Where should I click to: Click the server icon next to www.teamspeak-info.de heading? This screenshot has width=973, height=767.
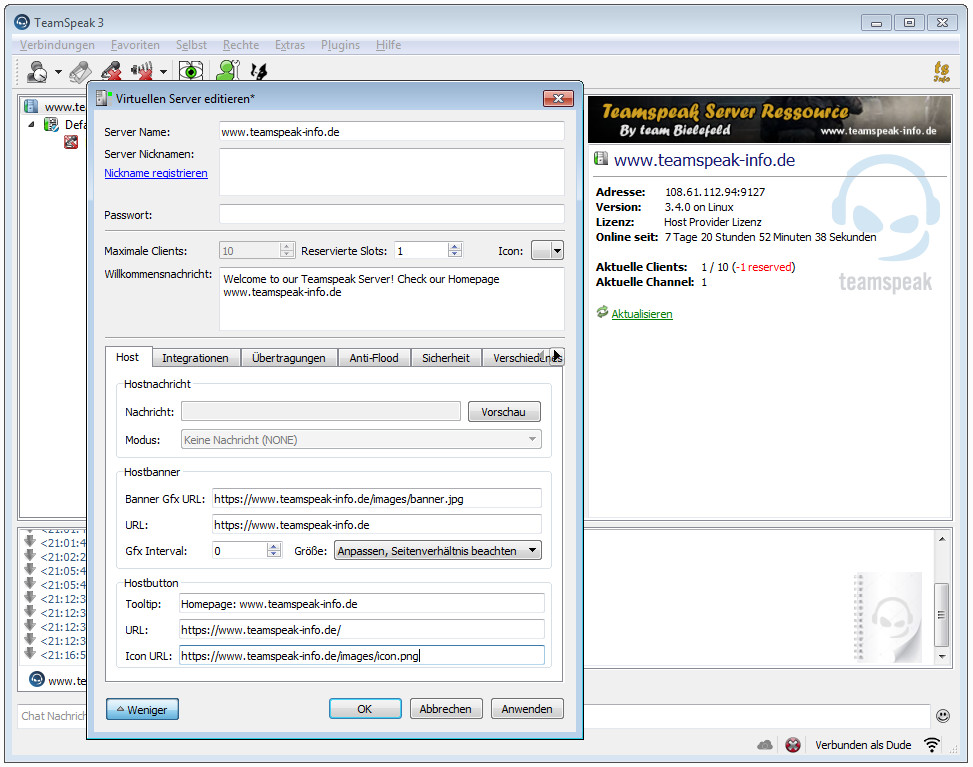click(601, 159)
